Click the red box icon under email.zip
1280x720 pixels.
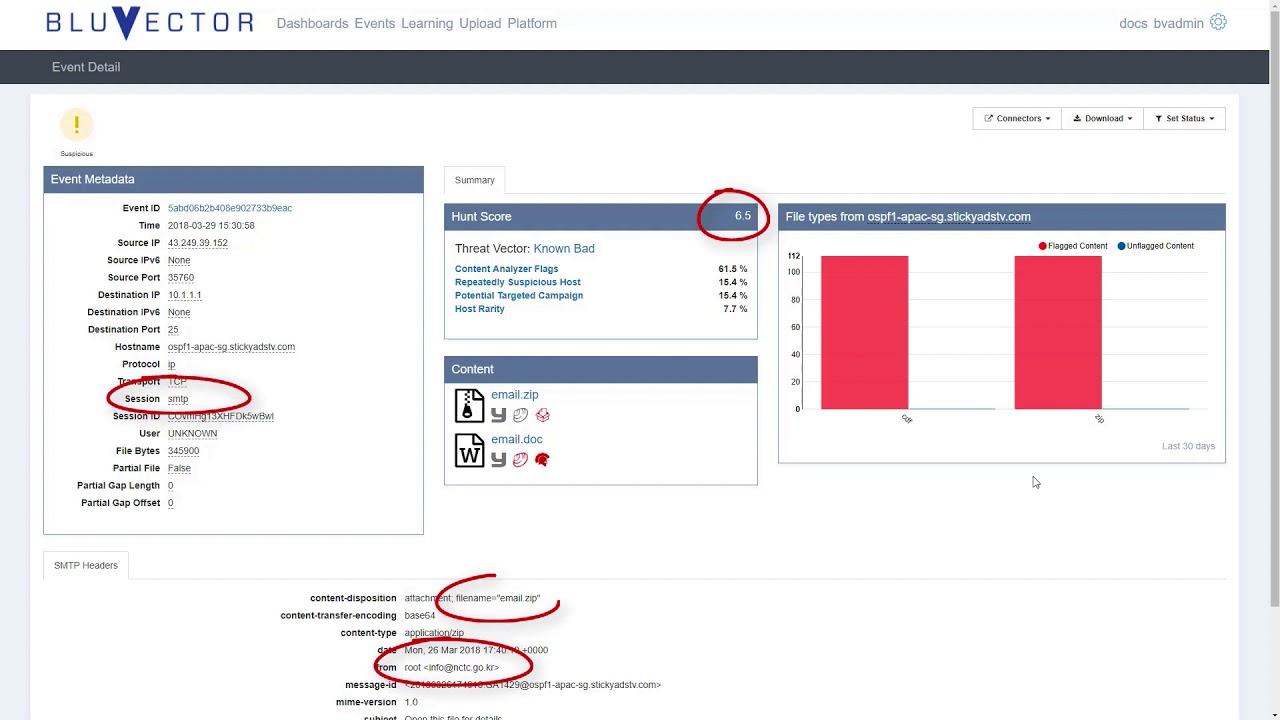pyautogui.click(x=542, y=415)
